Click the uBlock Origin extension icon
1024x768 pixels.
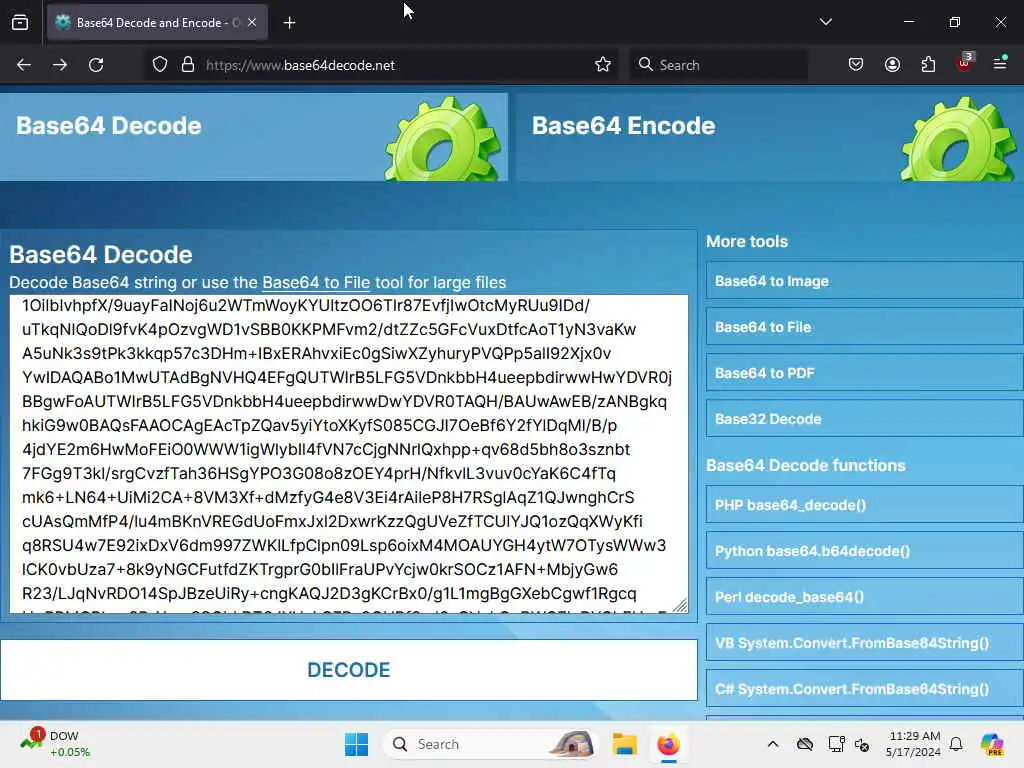point(965,63)
